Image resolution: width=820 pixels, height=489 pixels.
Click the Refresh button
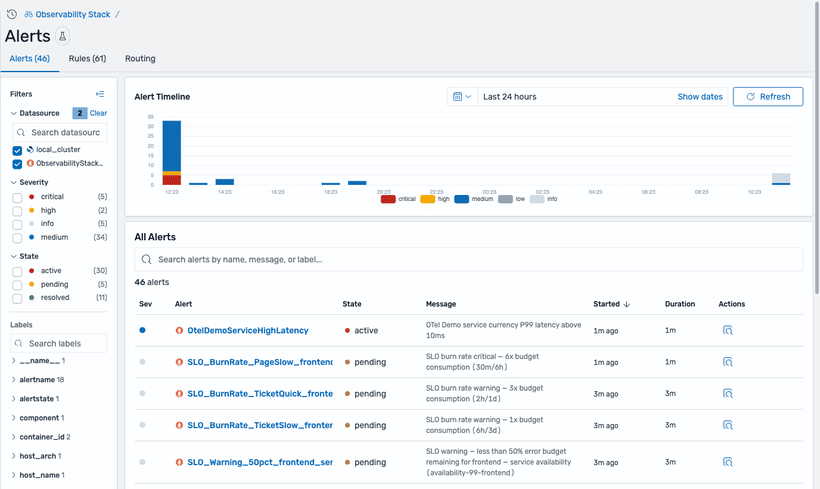tap(768, 97)
